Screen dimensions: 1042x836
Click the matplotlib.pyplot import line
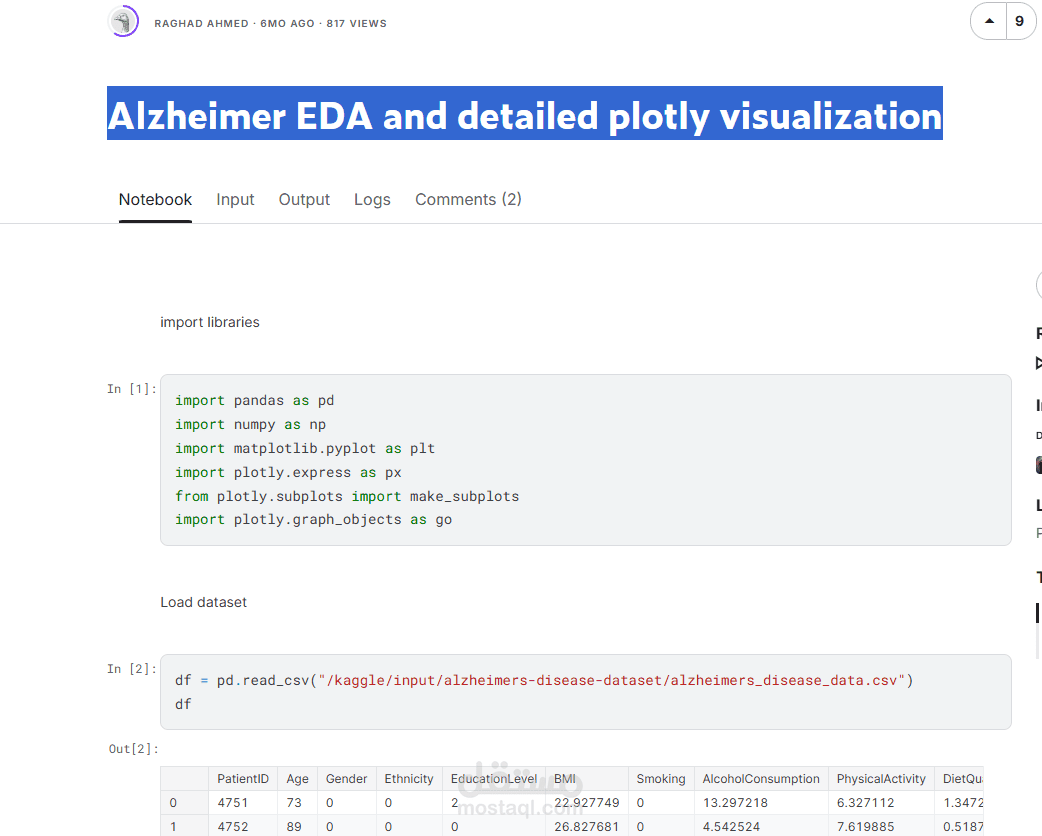coord(305,449)
